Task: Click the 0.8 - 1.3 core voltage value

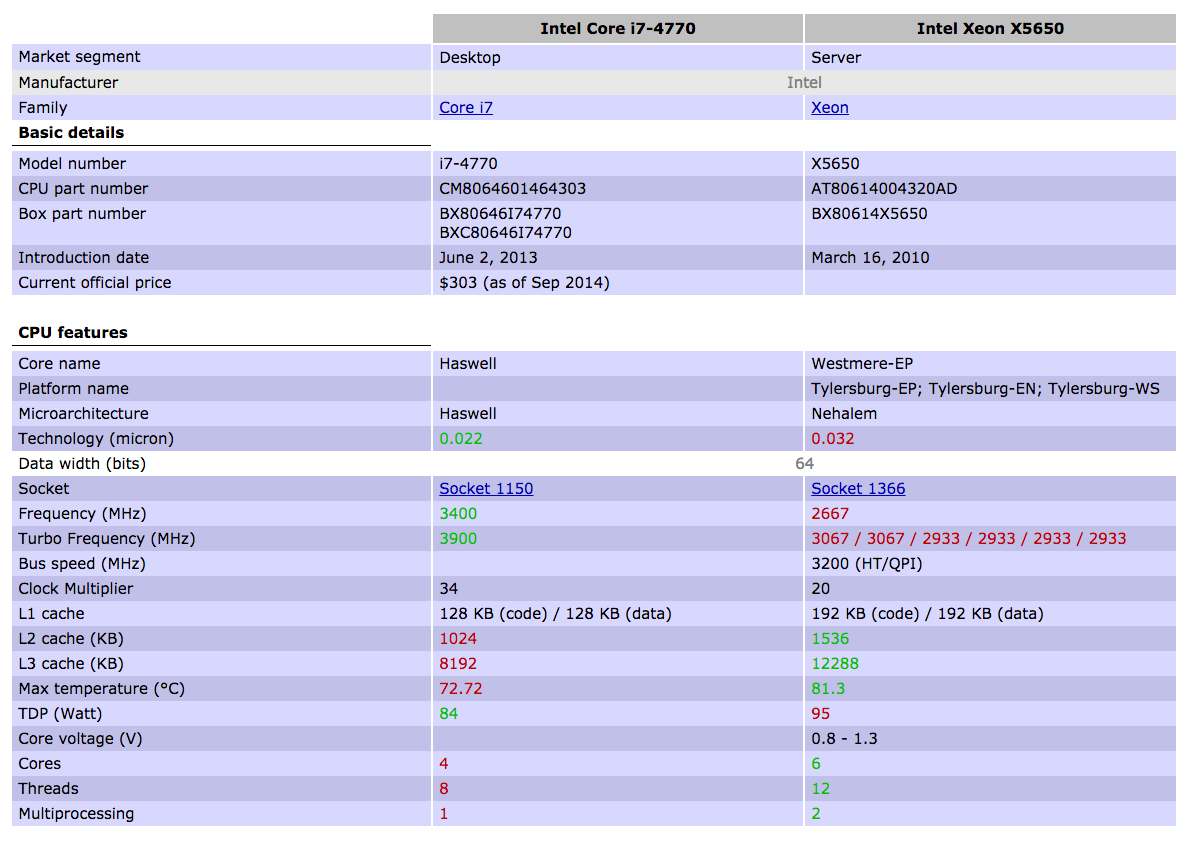Action: point(844,739)
